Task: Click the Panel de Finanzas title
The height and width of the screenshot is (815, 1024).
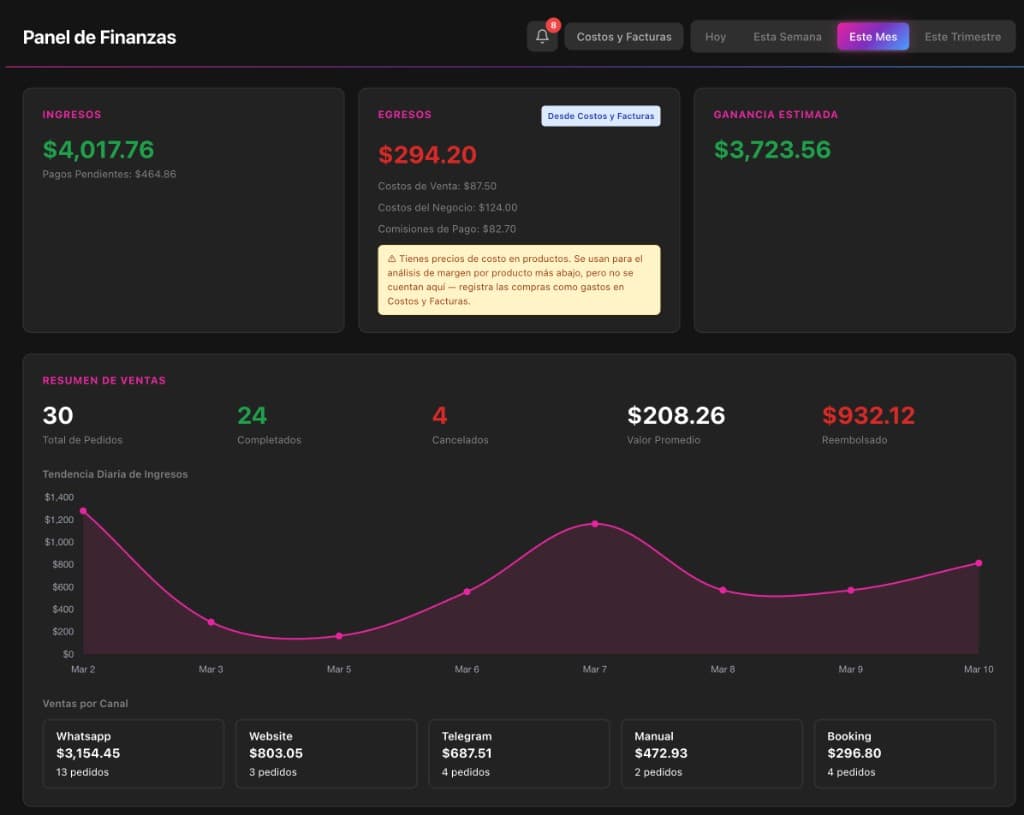Action: (x=99, y=37)
